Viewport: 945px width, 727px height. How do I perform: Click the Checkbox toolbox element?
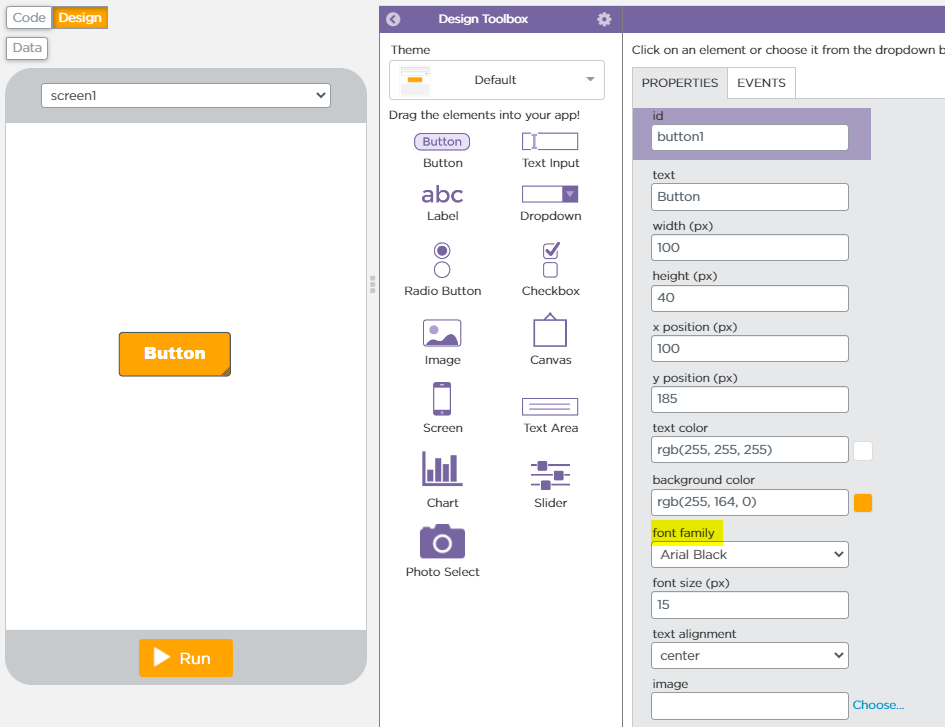(x=550, y=259)
